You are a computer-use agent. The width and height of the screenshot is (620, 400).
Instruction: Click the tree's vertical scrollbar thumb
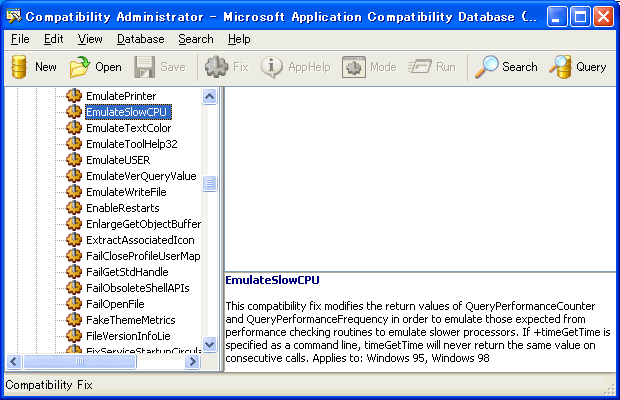click(210, 183)
